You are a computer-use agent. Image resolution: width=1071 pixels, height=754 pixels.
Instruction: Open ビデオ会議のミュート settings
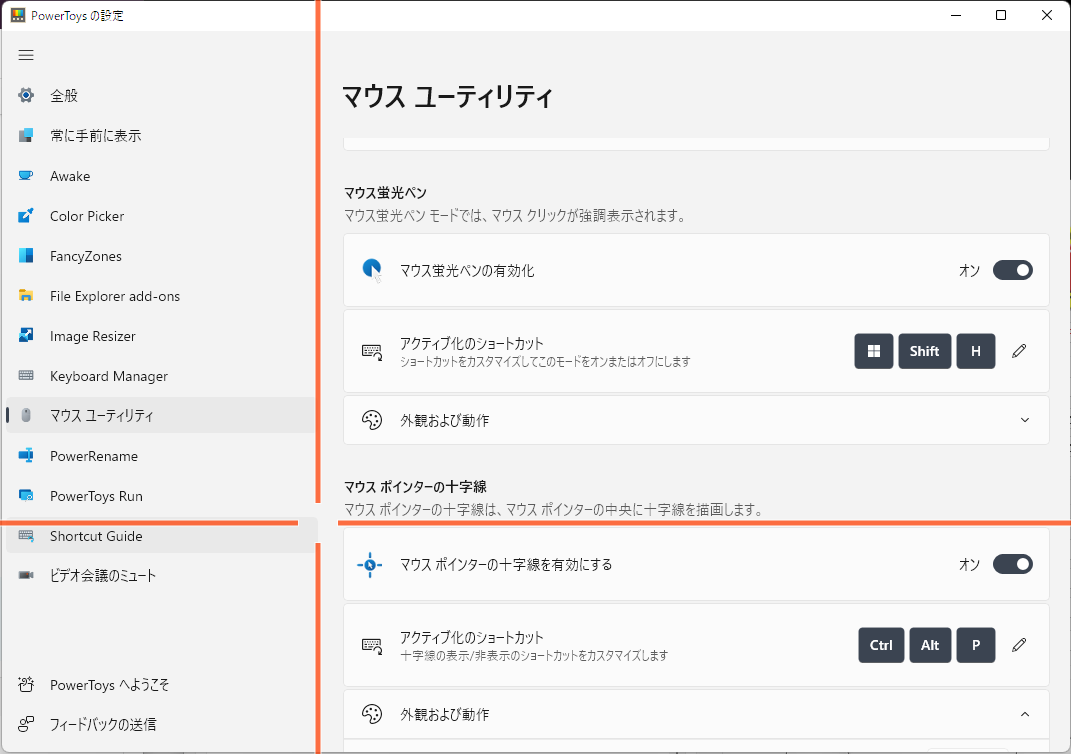pos(161,575)
